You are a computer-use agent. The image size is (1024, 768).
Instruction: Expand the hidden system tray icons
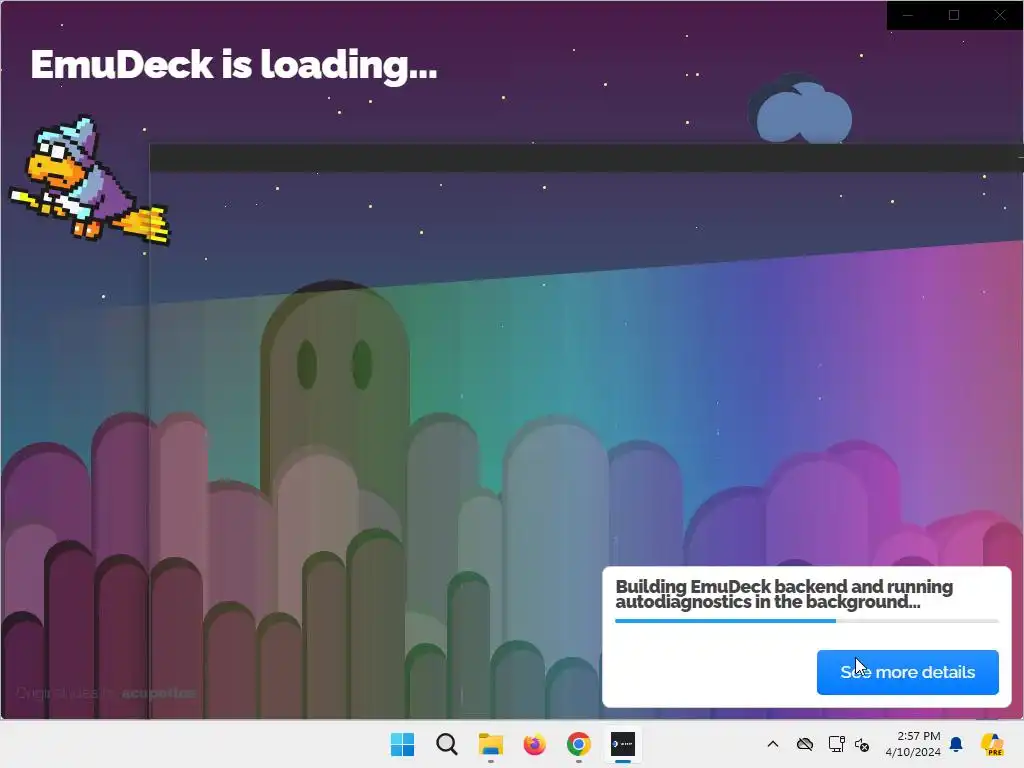pyautogui.click(x=773, y=744)
